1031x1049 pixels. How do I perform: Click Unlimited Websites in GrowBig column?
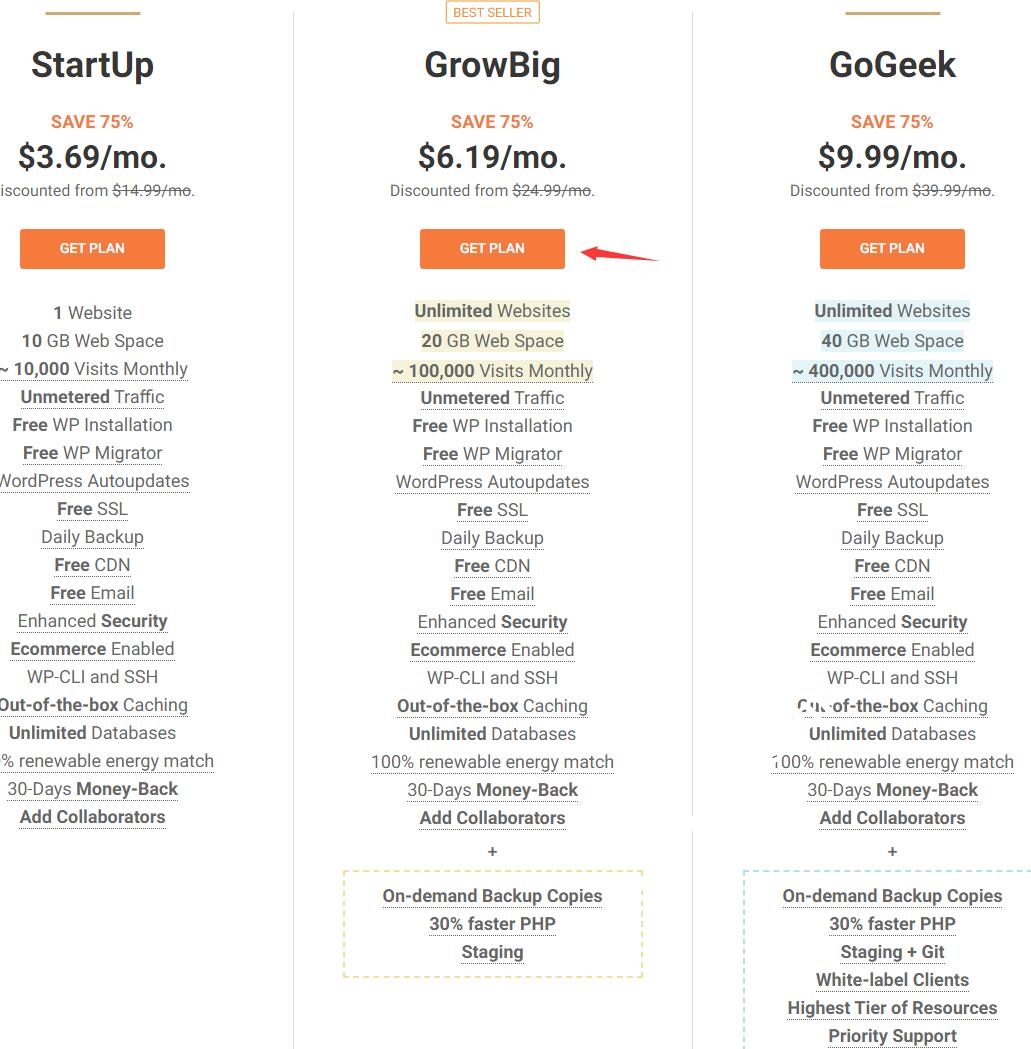pyautogui.click(x=492, y=311)
